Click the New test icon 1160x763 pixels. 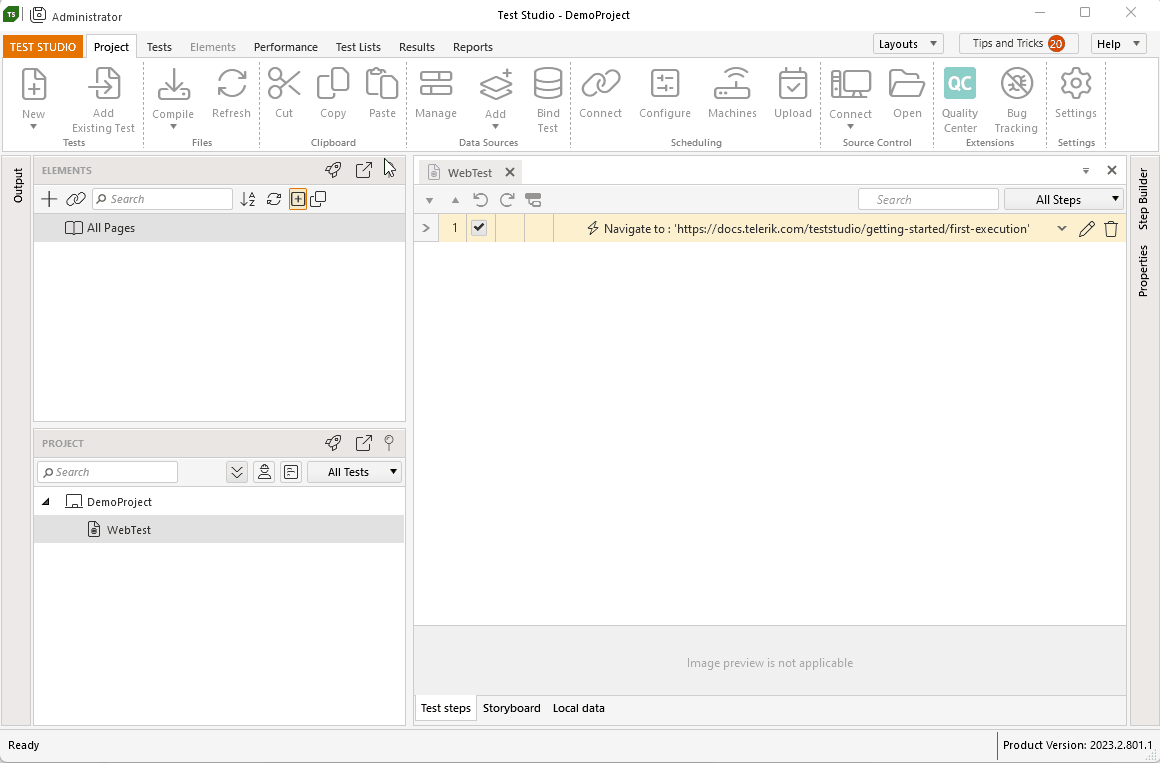click(x=33, y=84)
